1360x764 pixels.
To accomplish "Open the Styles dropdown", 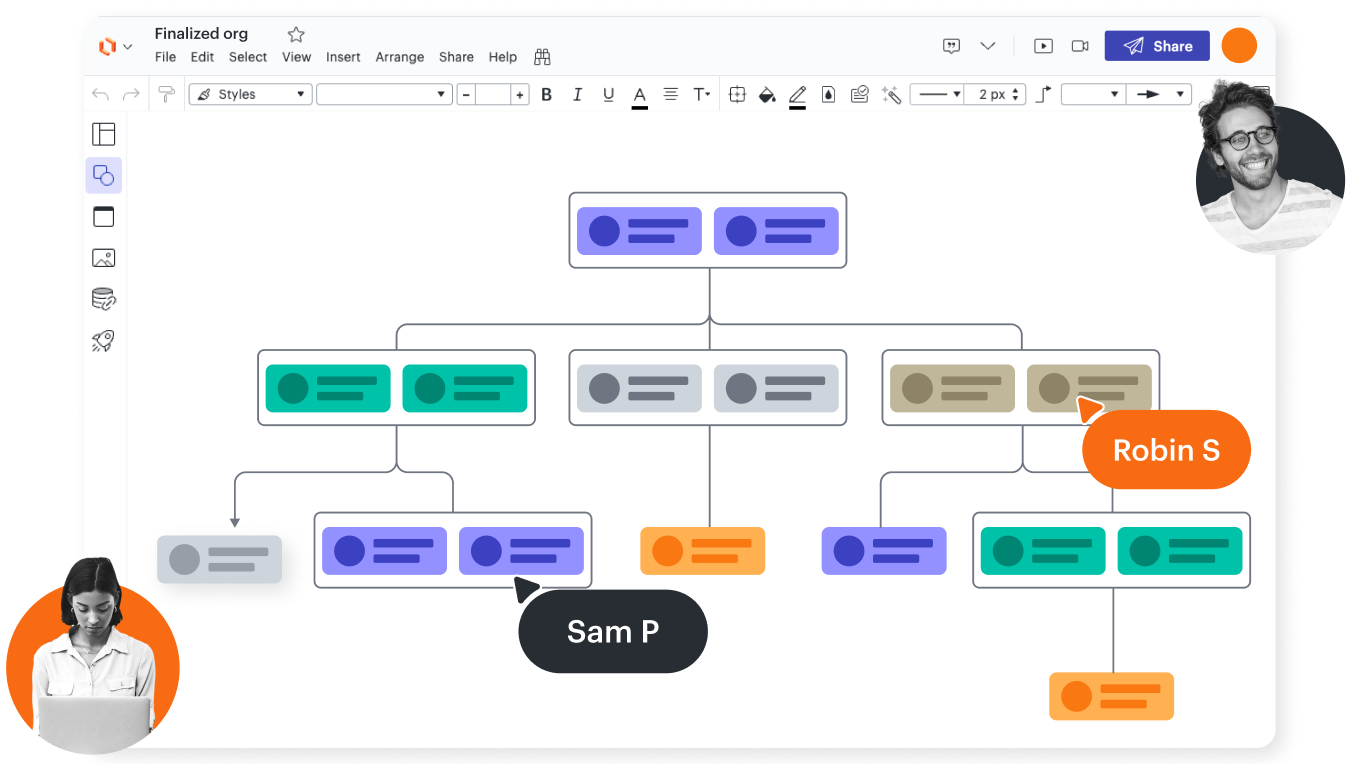I will tap(251, 94).
